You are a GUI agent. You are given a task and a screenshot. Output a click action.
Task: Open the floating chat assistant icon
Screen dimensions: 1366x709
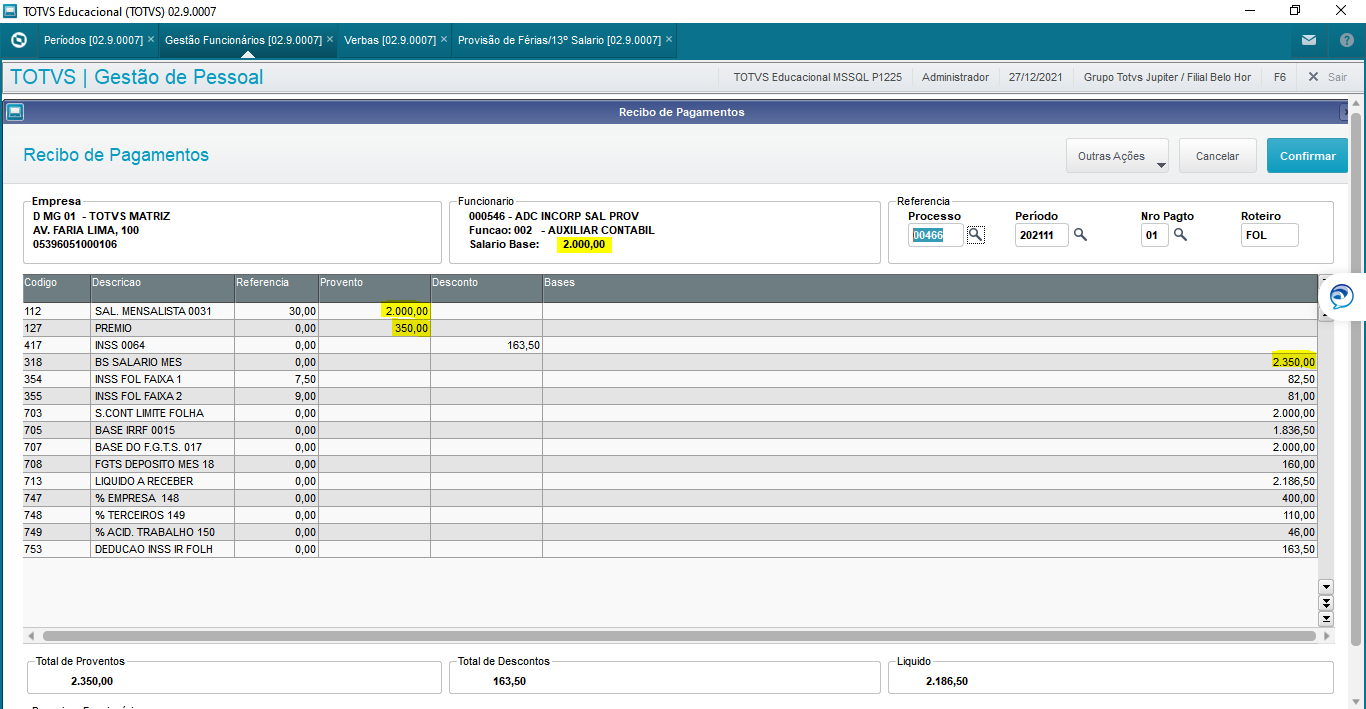(1341, 297)
